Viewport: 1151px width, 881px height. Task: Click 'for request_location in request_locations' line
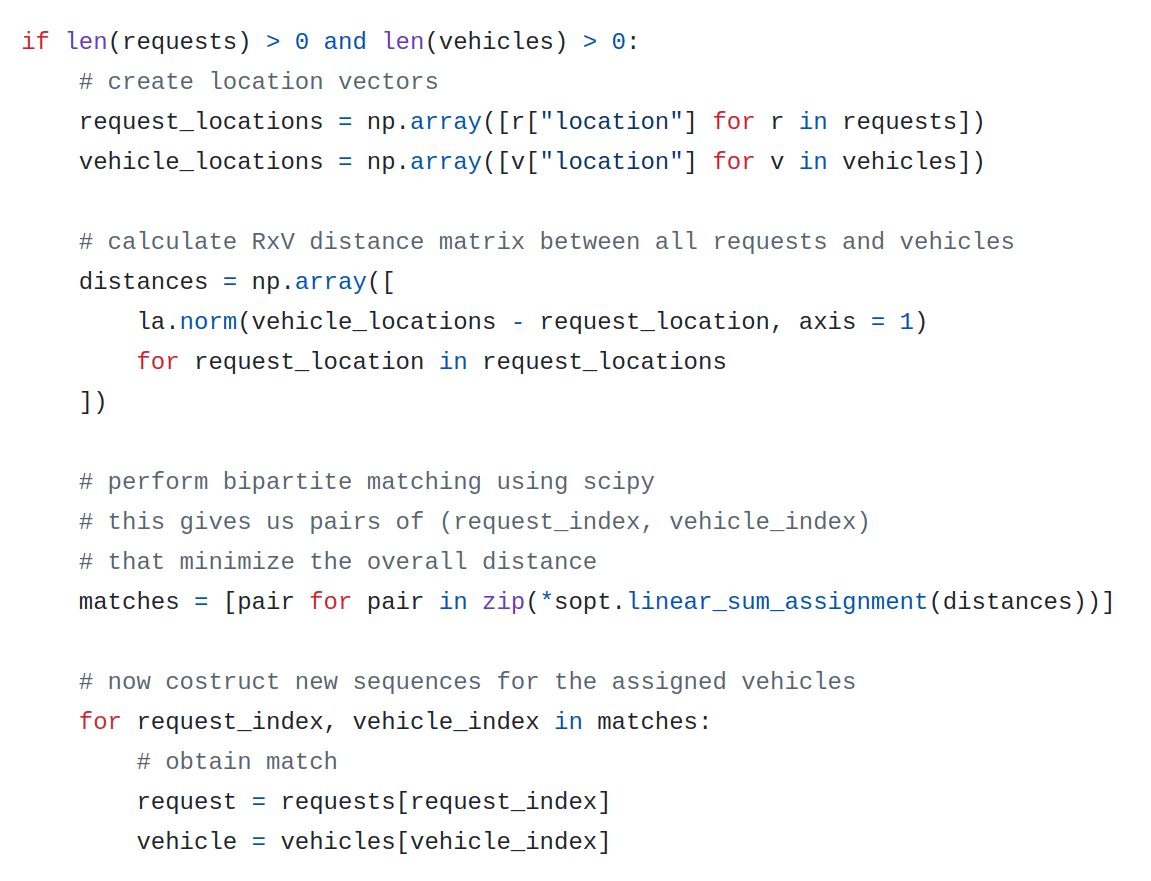(x=431, y=361)
